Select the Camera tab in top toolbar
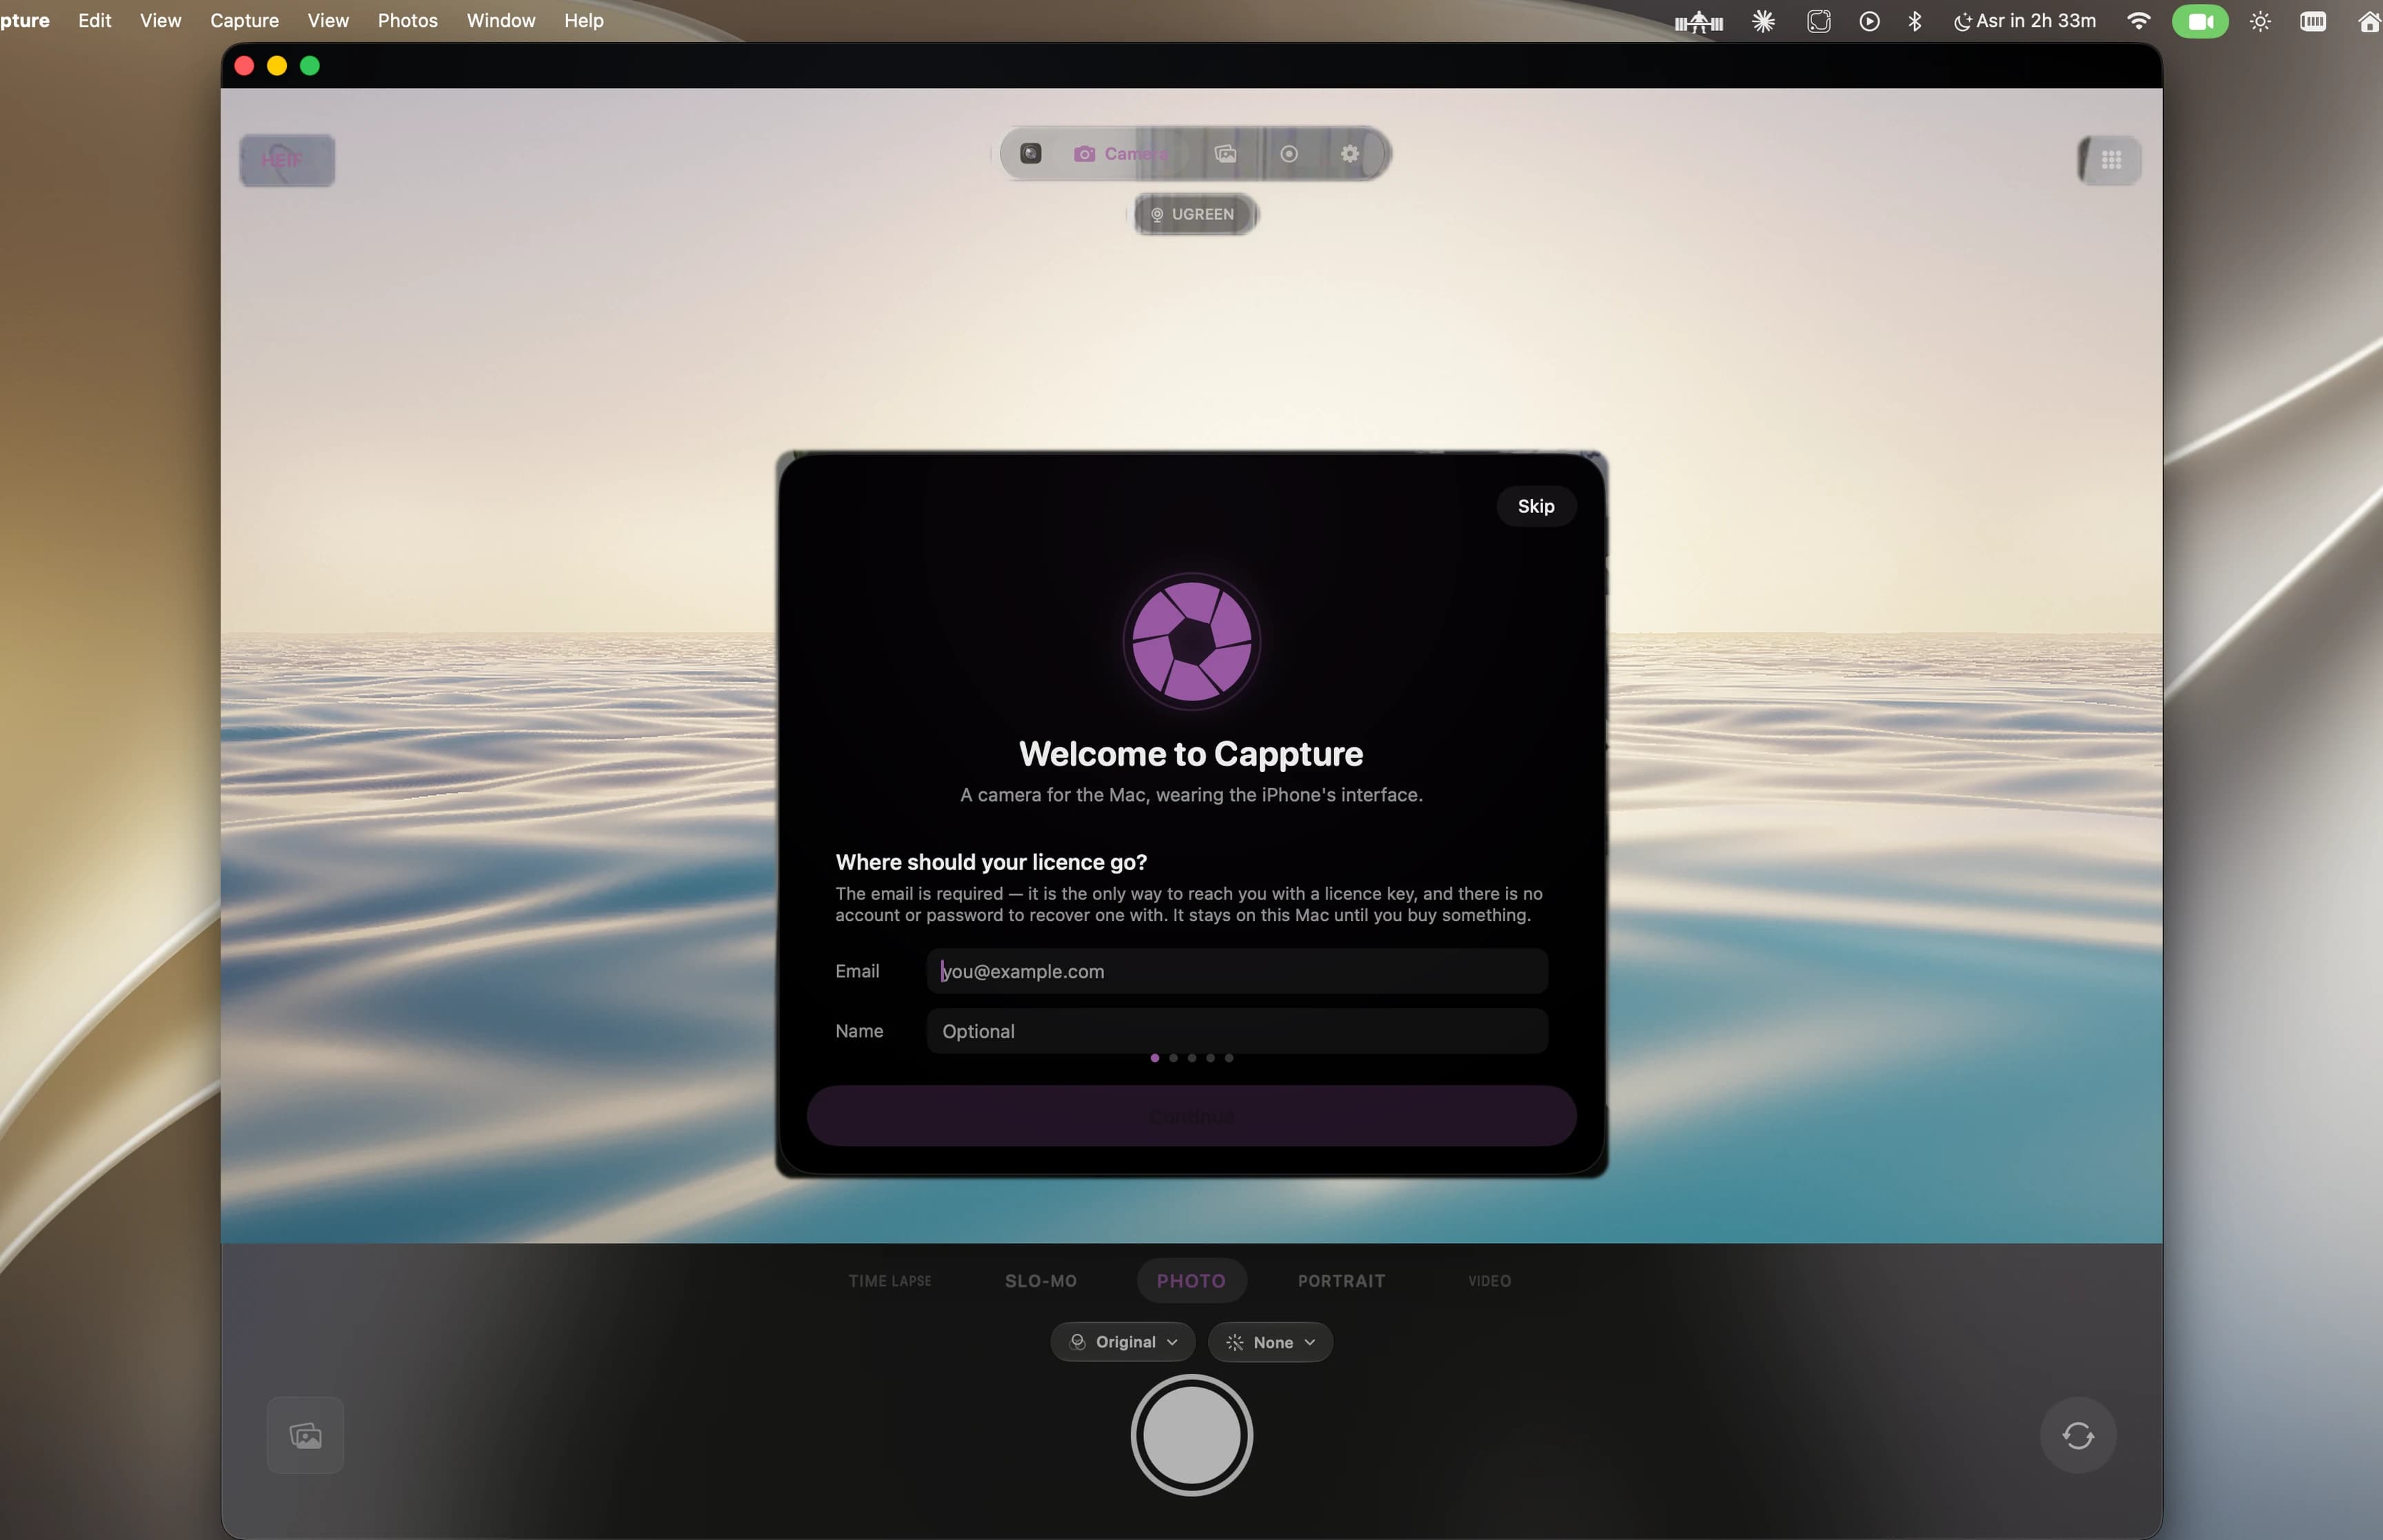 coord(1121,153)
